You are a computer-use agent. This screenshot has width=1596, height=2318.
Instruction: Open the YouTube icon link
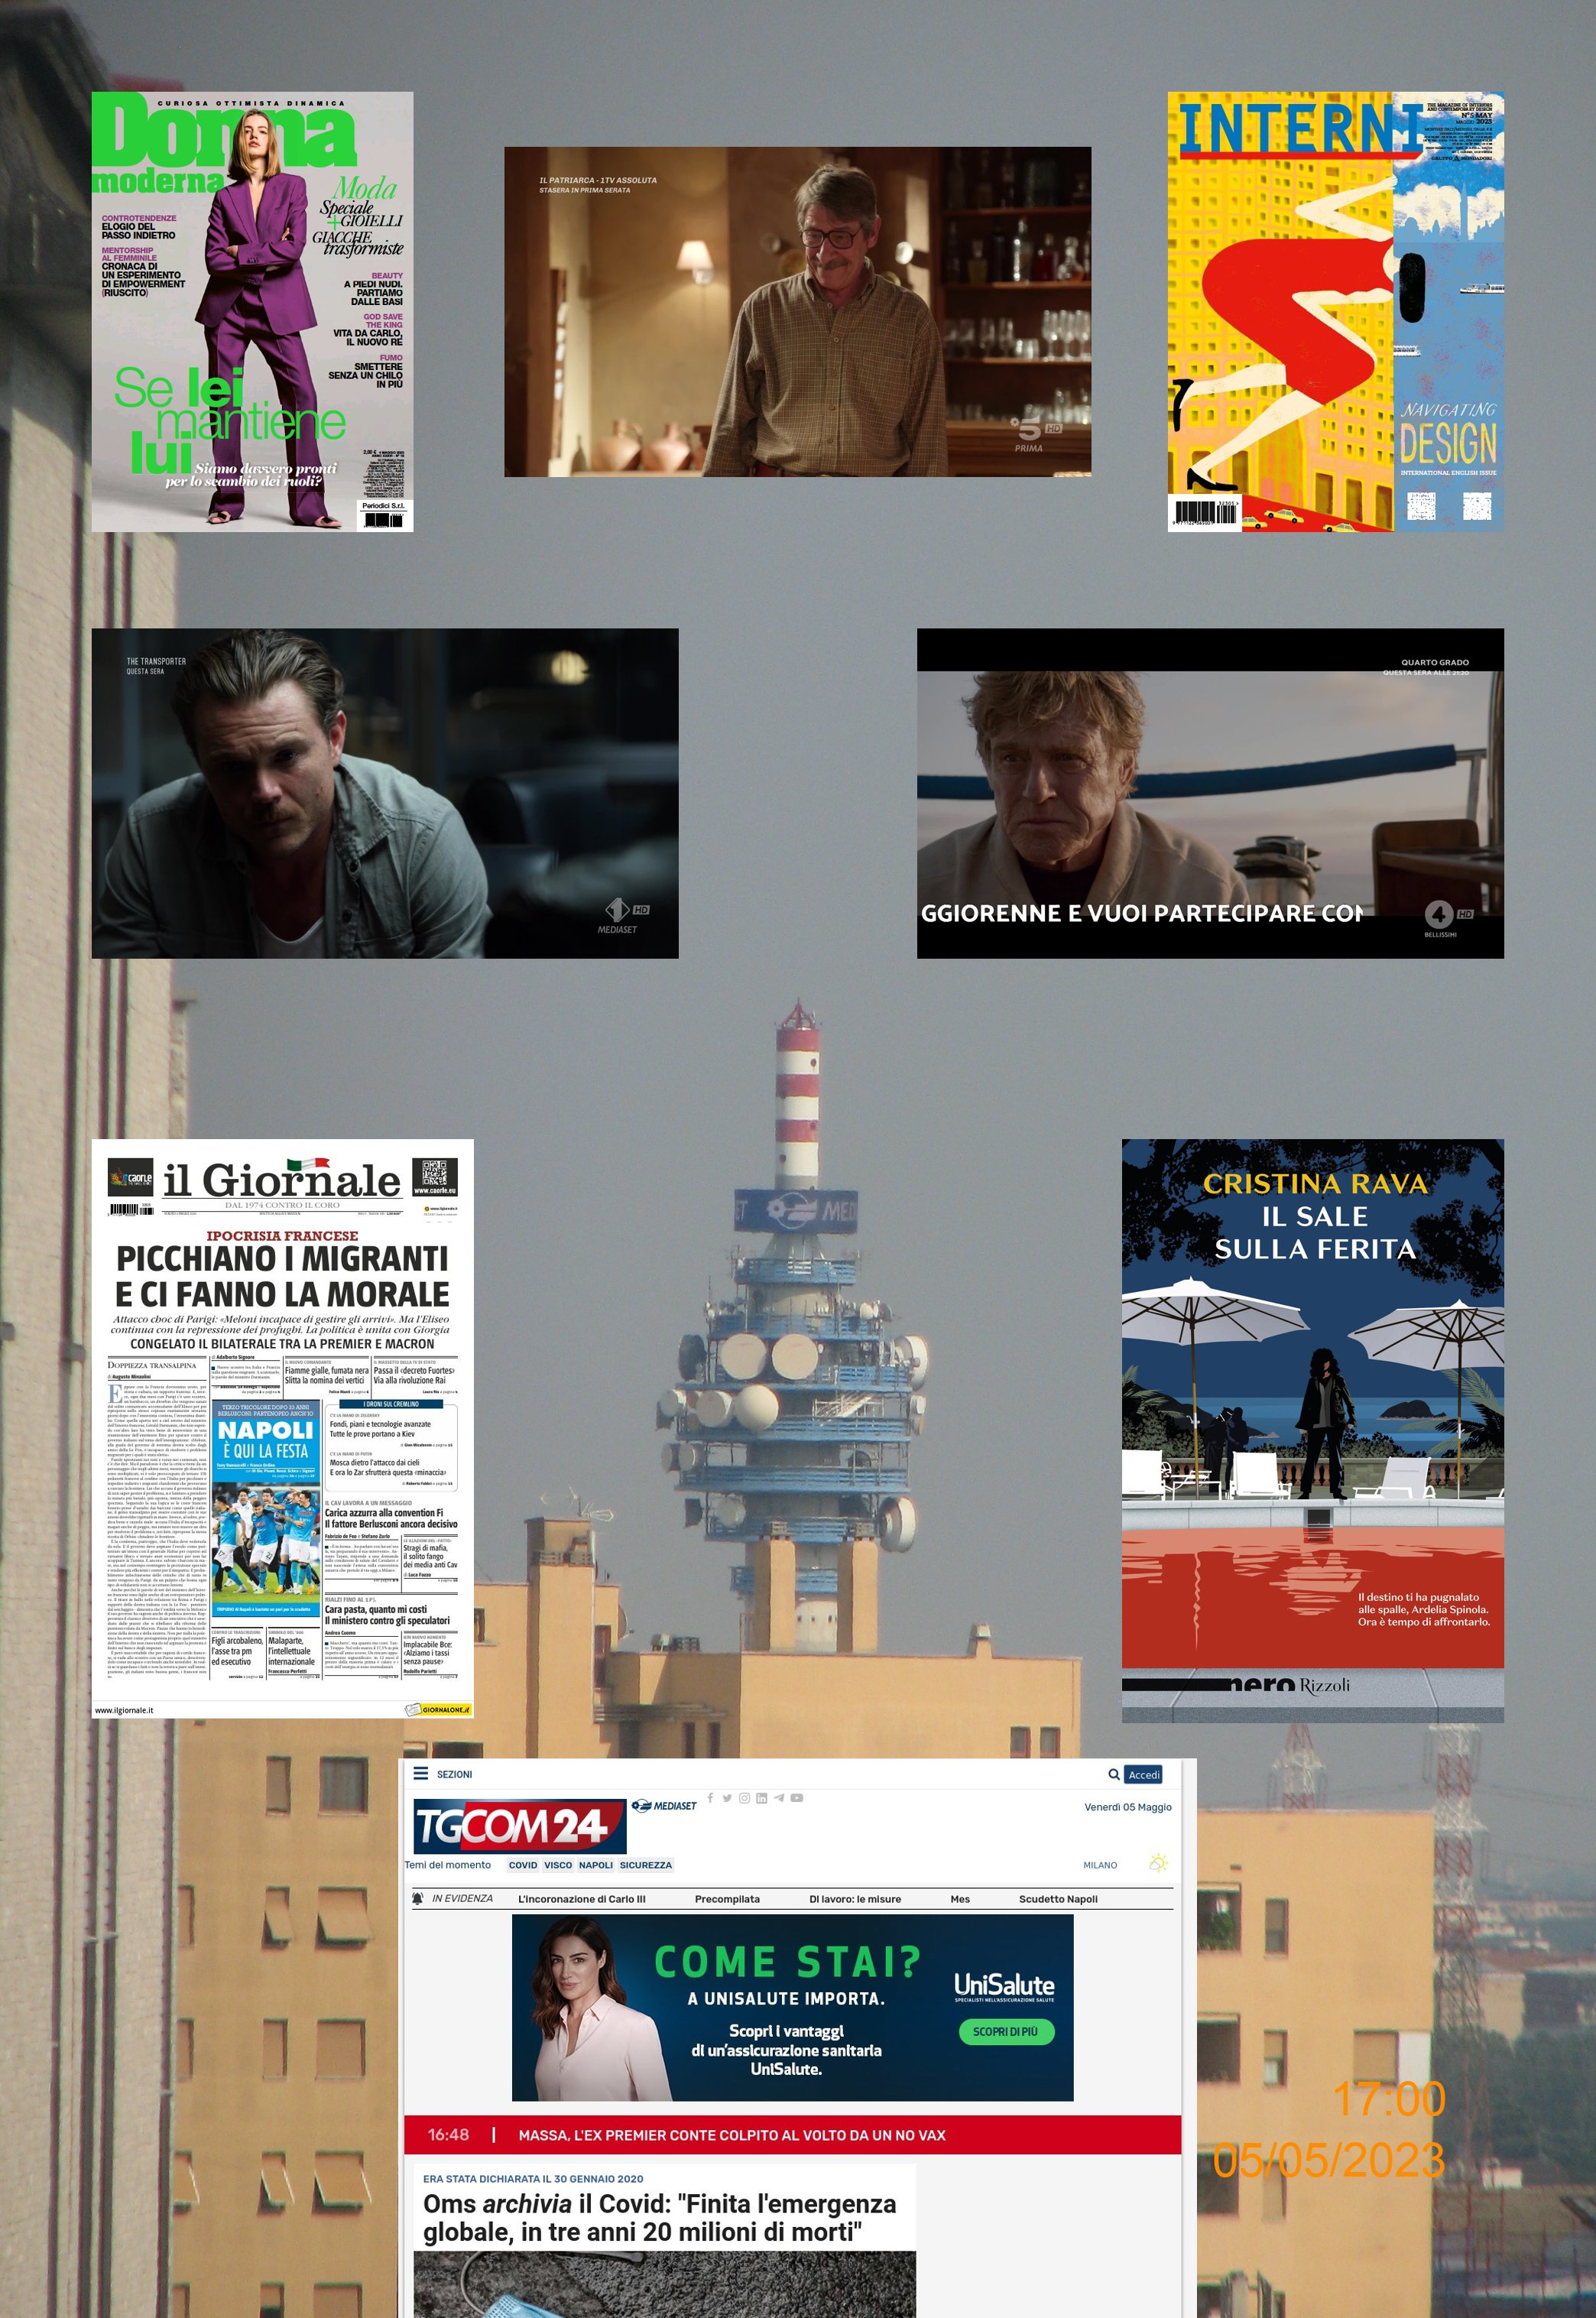(x=797, y=1798)
